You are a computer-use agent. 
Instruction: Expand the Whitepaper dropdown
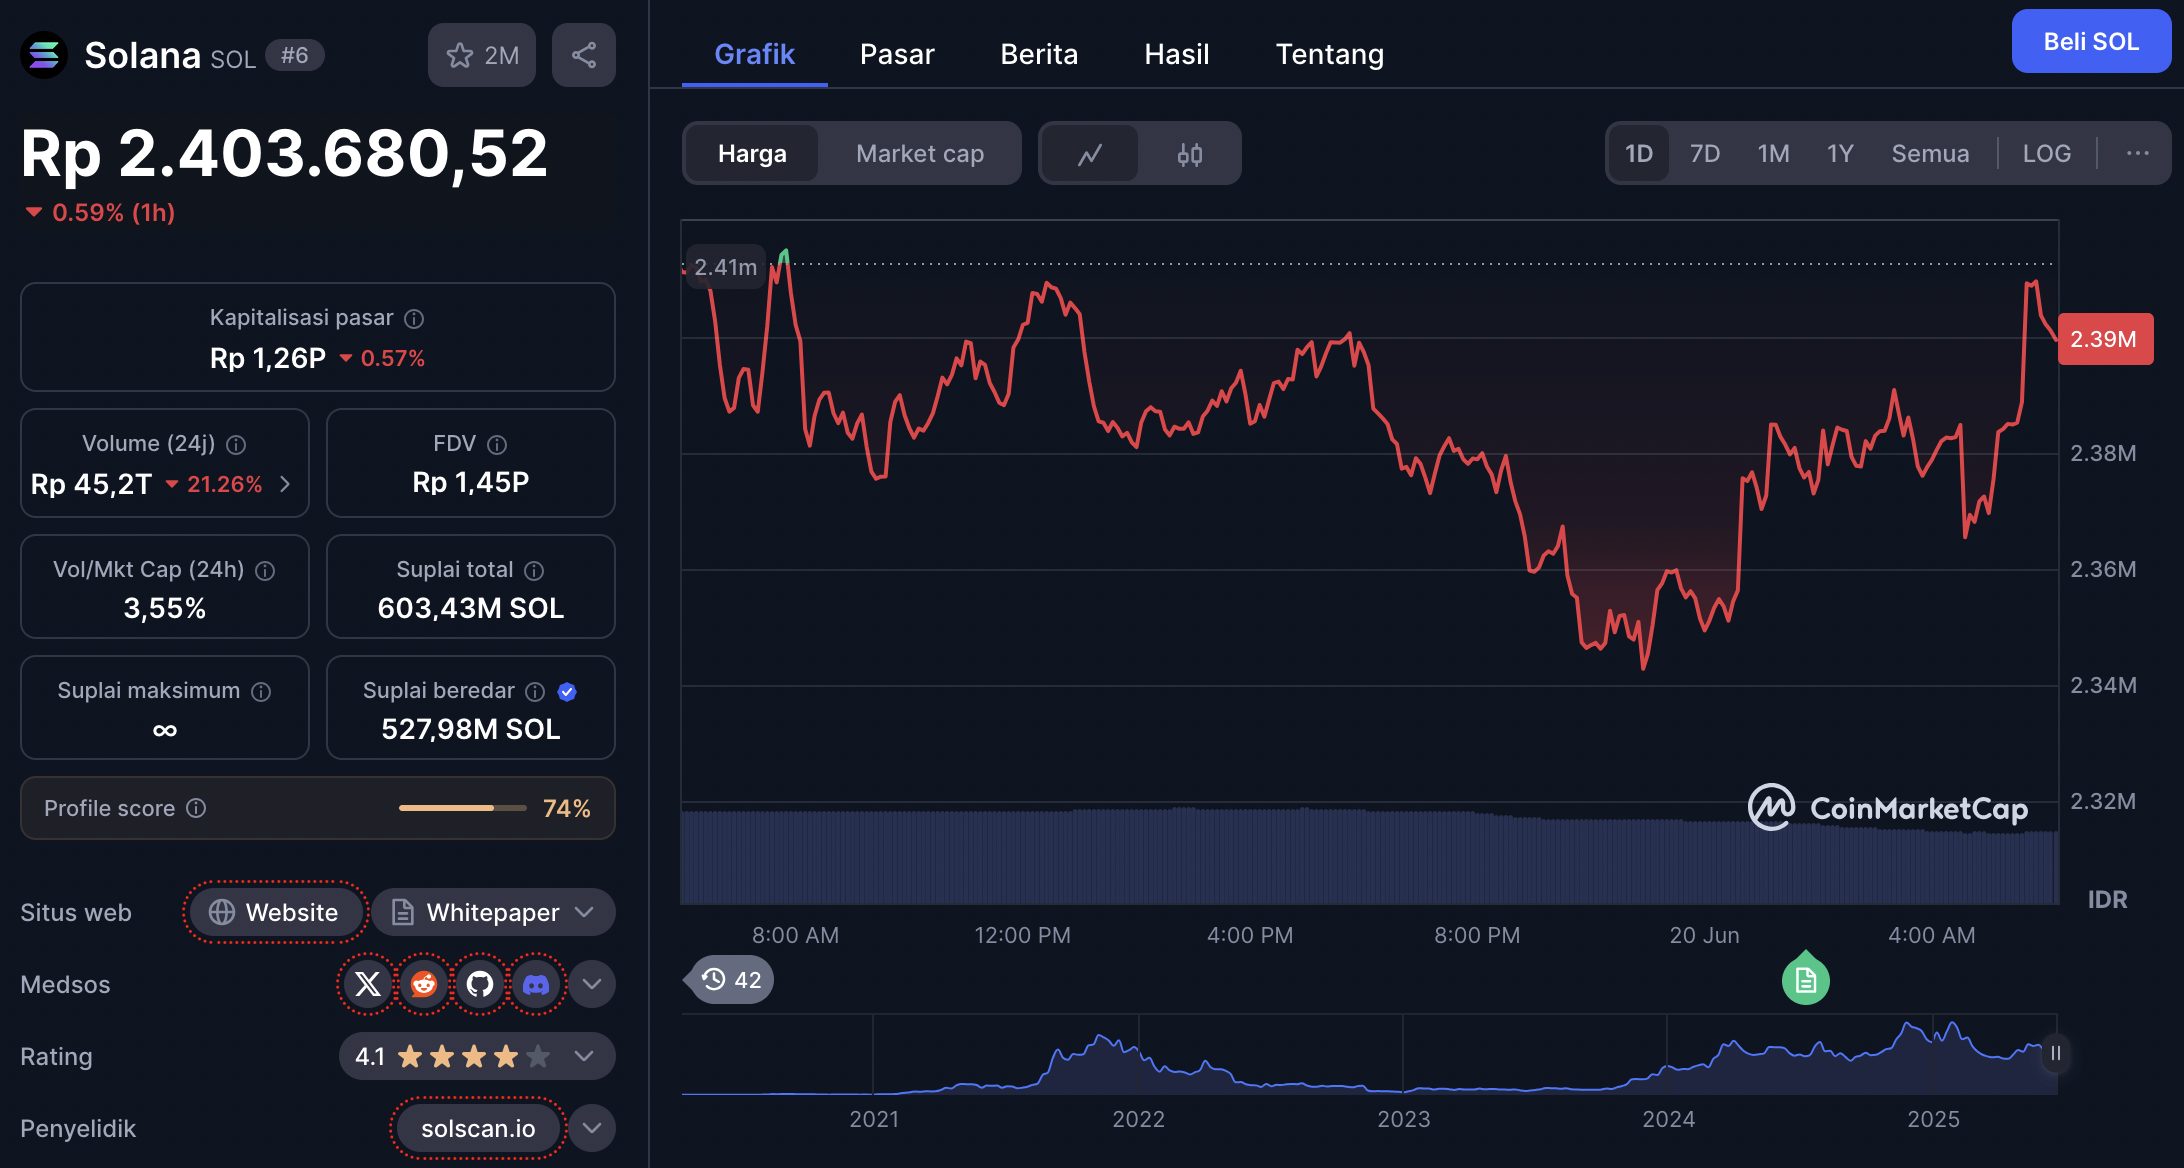coord(494,912)
